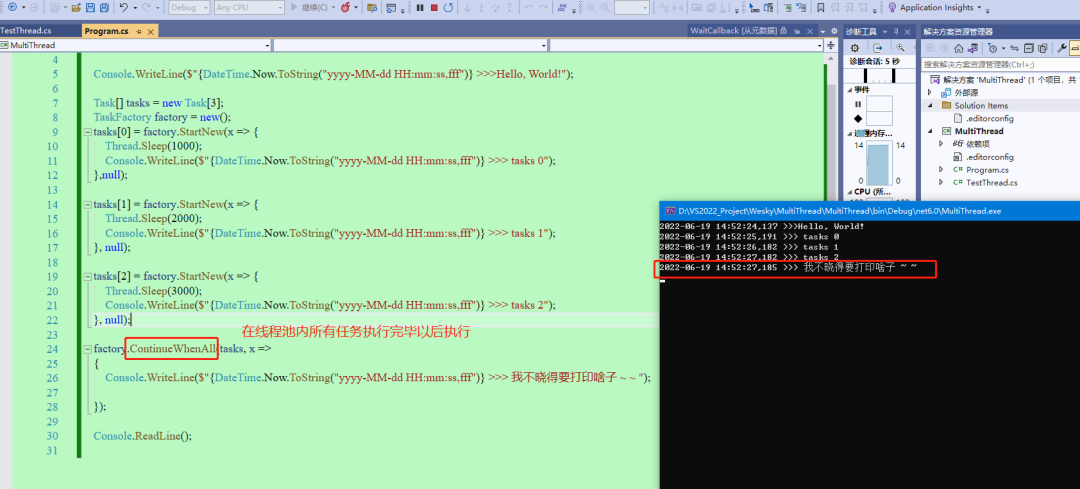Collapse the Solution Items folder node
The image size is (1080, 489).
(x=931, y=105)
